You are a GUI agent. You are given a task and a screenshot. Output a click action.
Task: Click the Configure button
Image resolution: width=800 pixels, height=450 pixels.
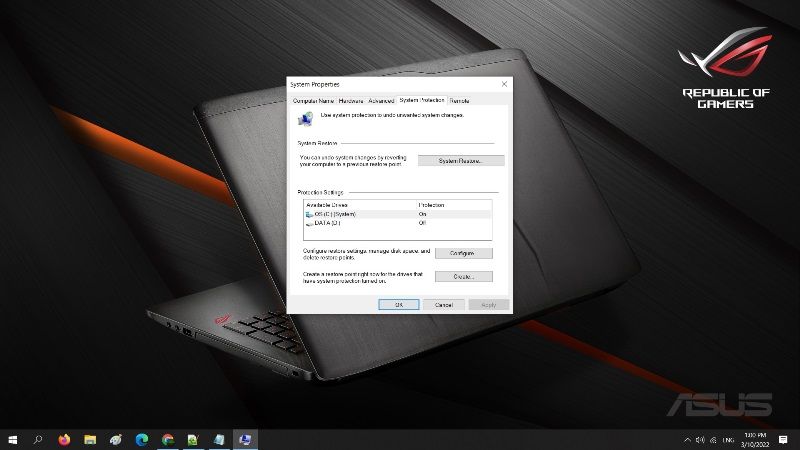tap(464, 253)
